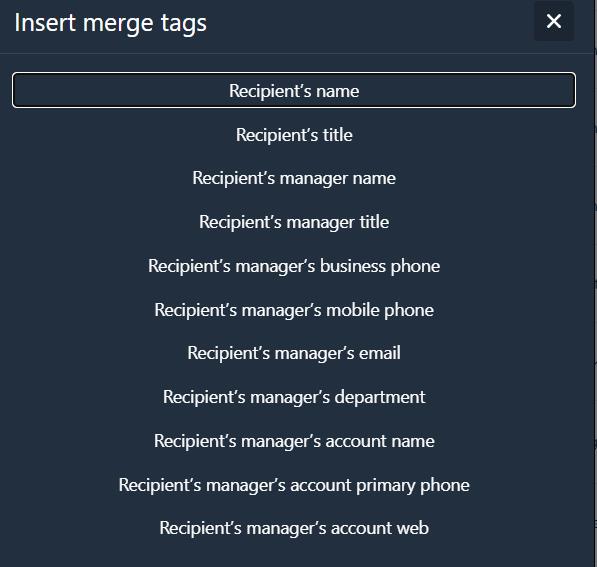Insert Recipient's manager's email tag

(x=294, y=353)
